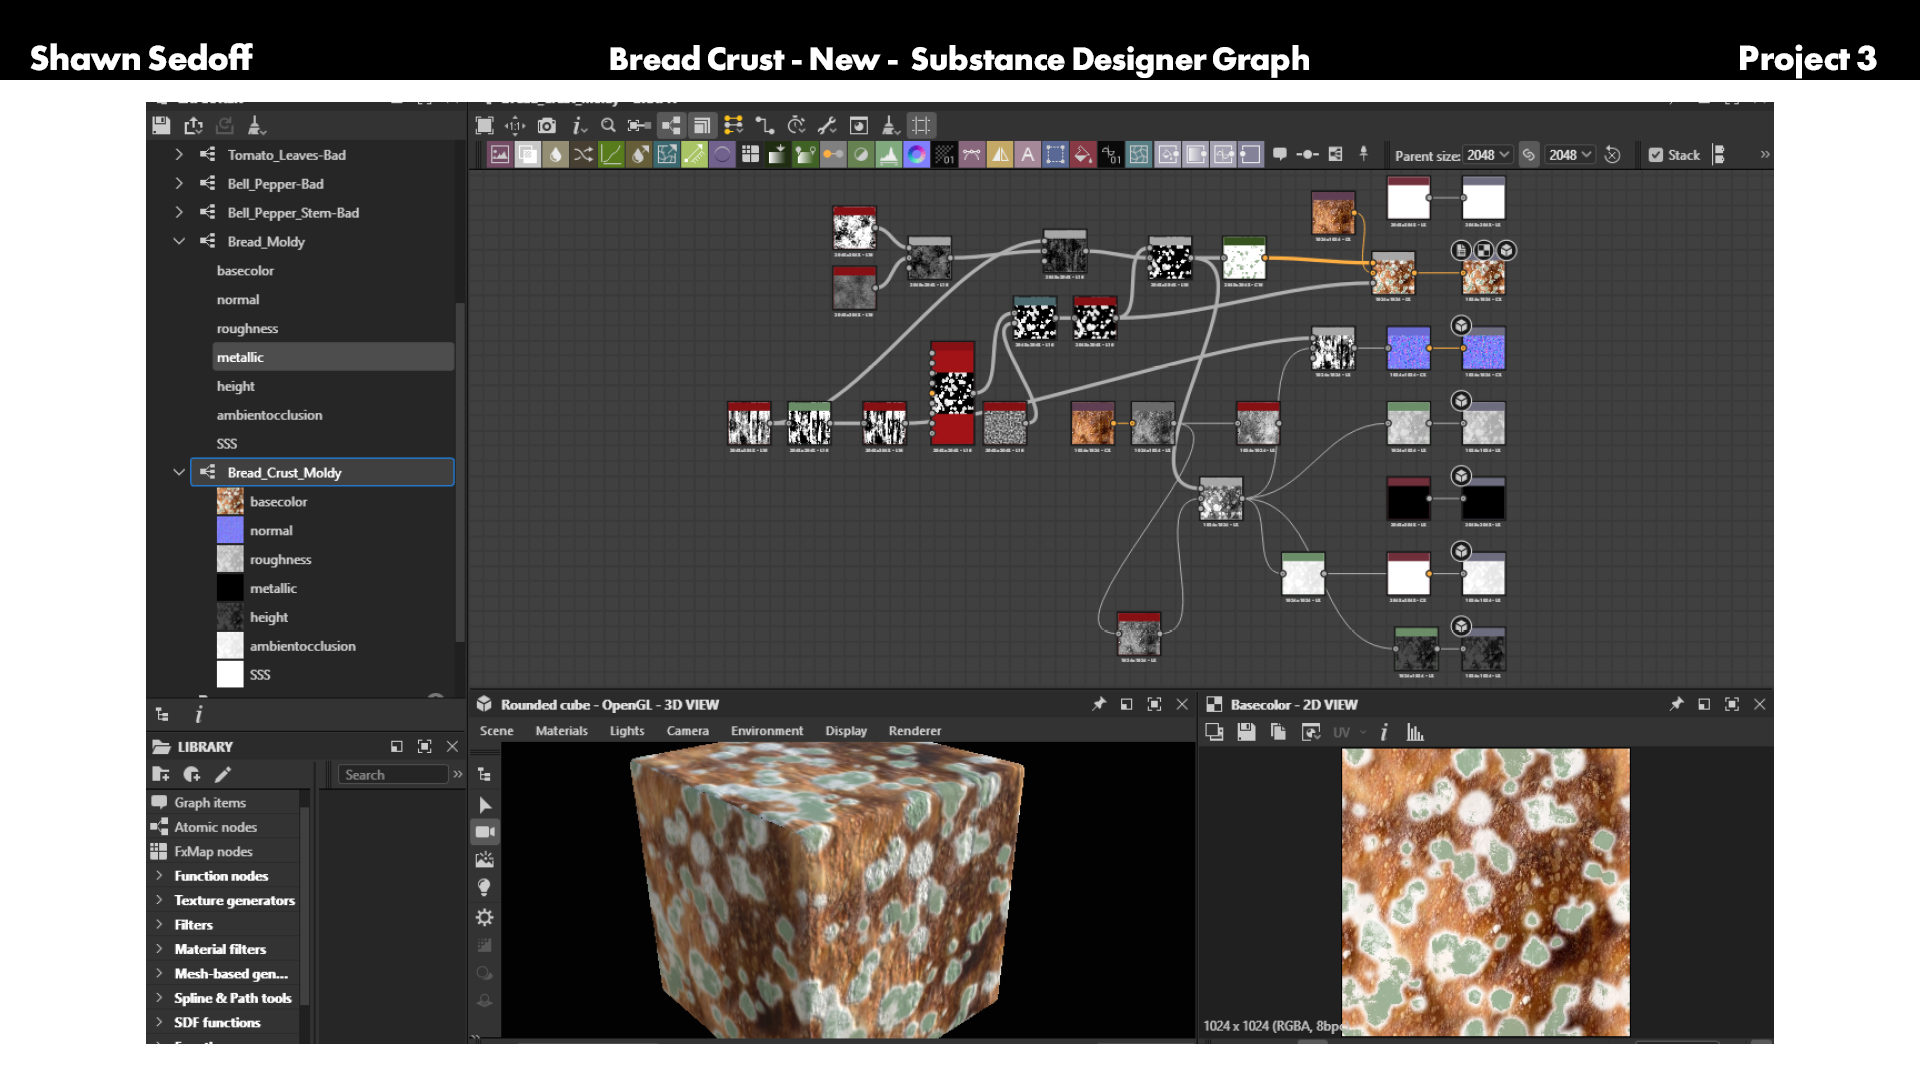1920x1080 pixels.
Task: Open the Environment menu in 3D view
Action: [766, 731]
